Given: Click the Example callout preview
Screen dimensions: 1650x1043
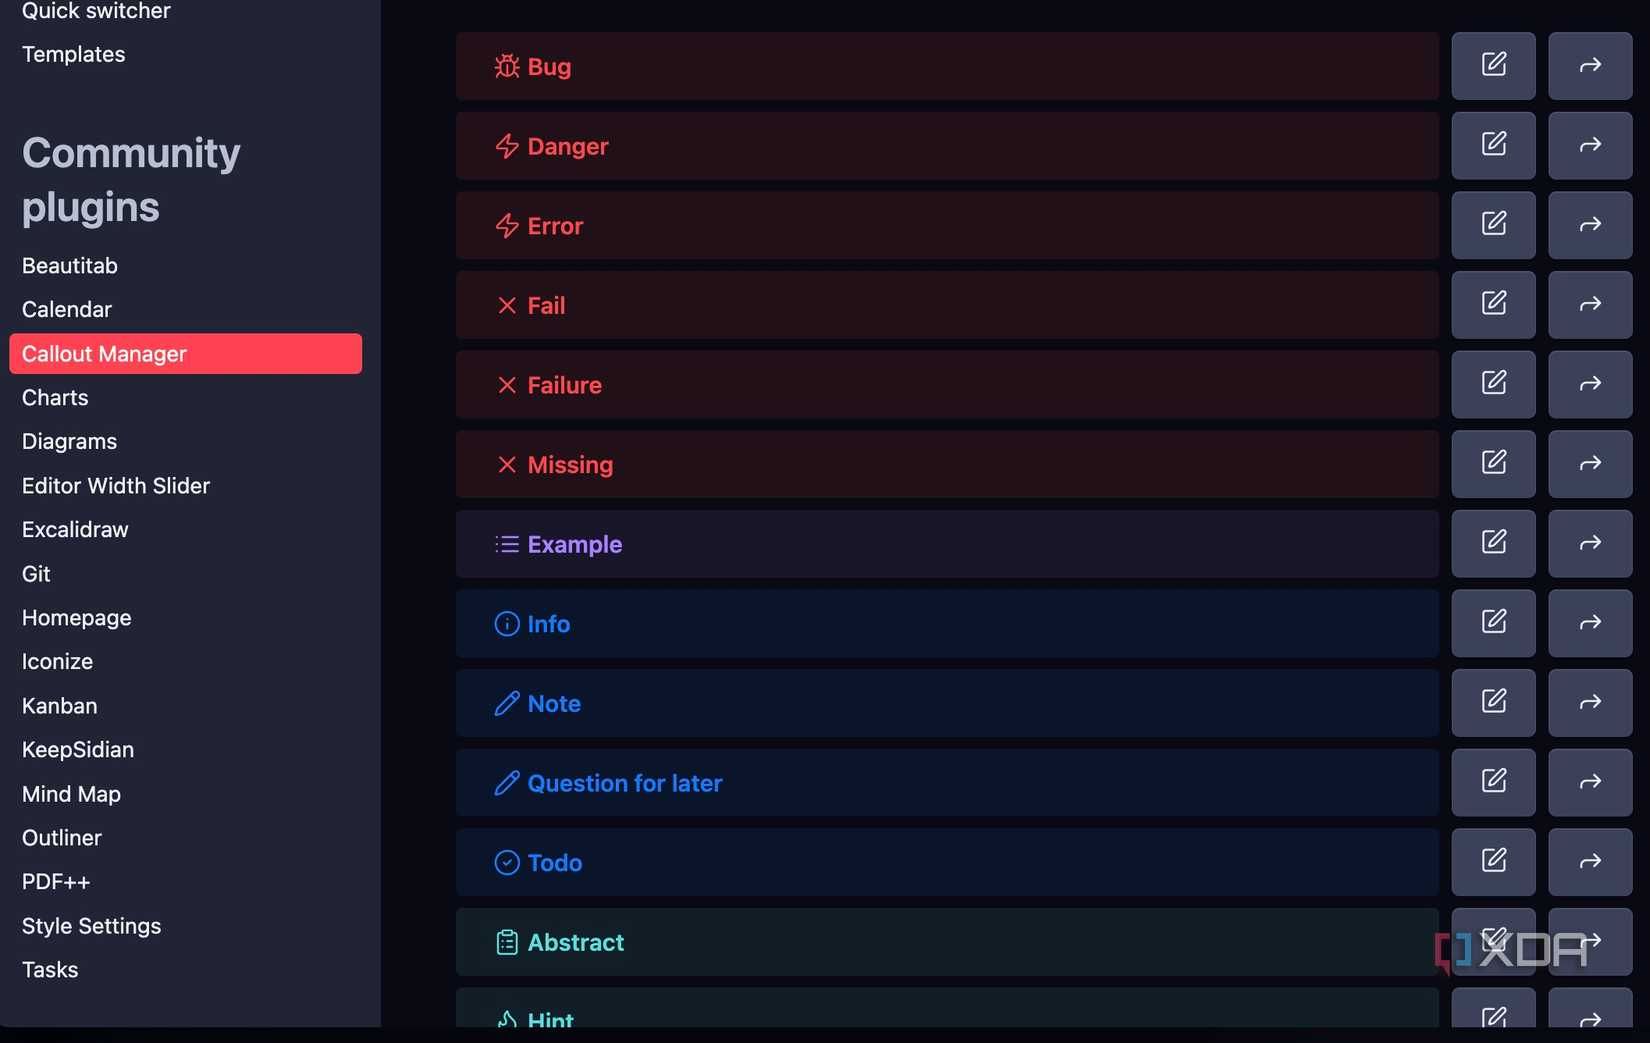Looking at the screenshot, I should [946, 544].
